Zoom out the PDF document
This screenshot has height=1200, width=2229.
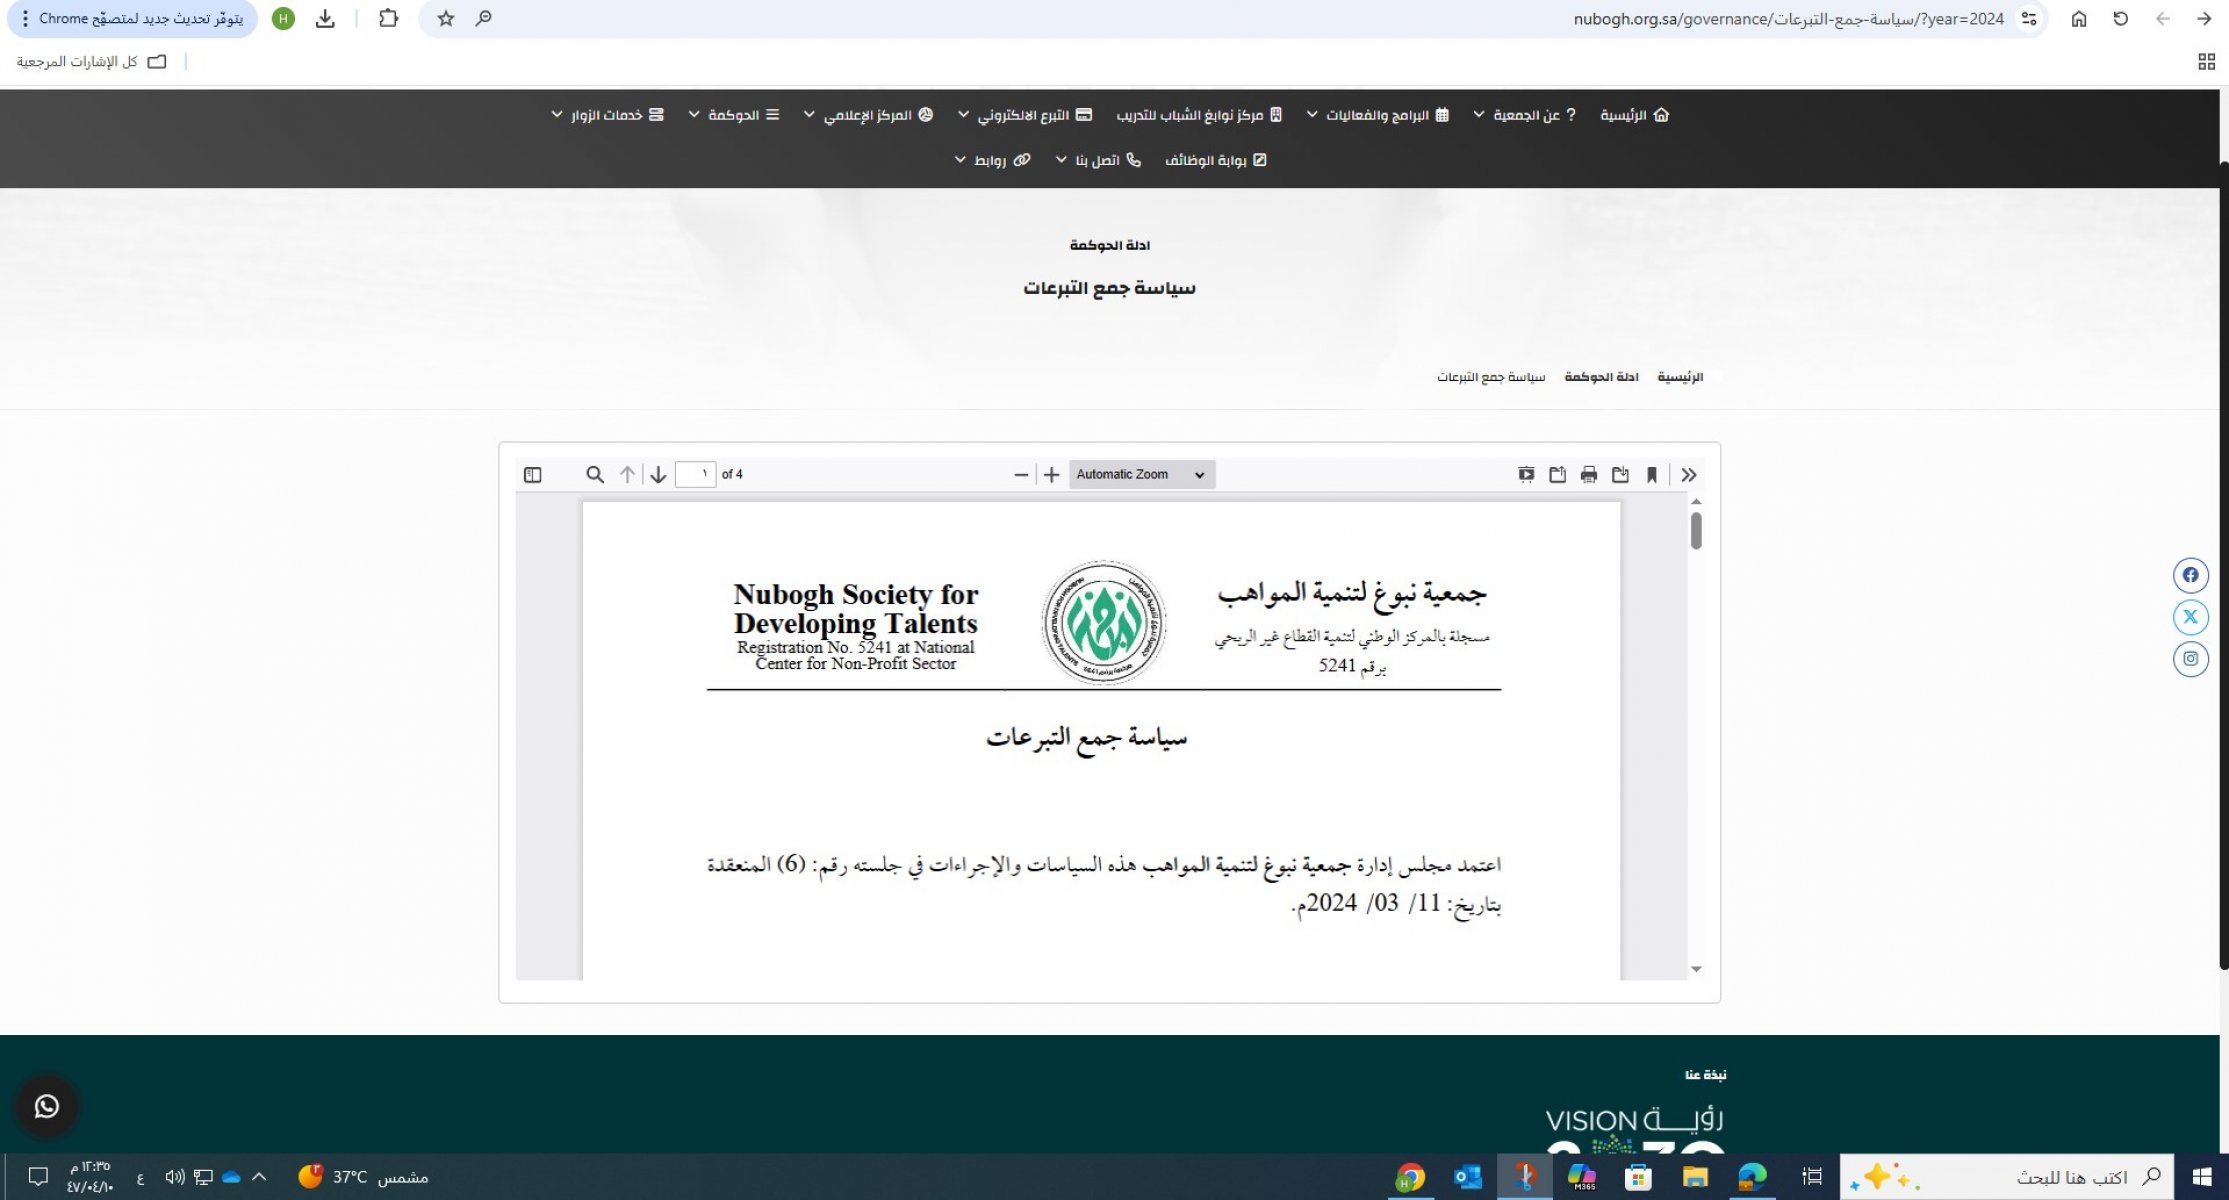pyautogui.click(x=1020, y=475)
